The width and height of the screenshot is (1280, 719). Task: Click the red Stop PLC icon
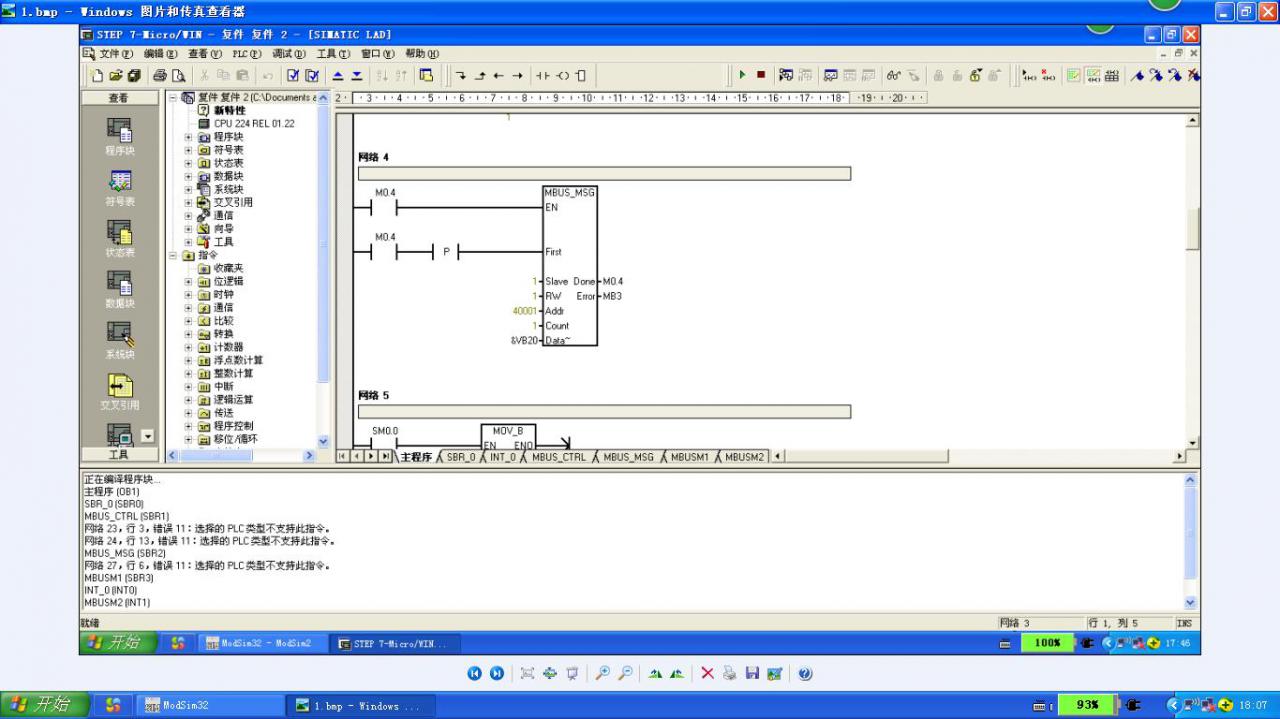pos(760,75)
